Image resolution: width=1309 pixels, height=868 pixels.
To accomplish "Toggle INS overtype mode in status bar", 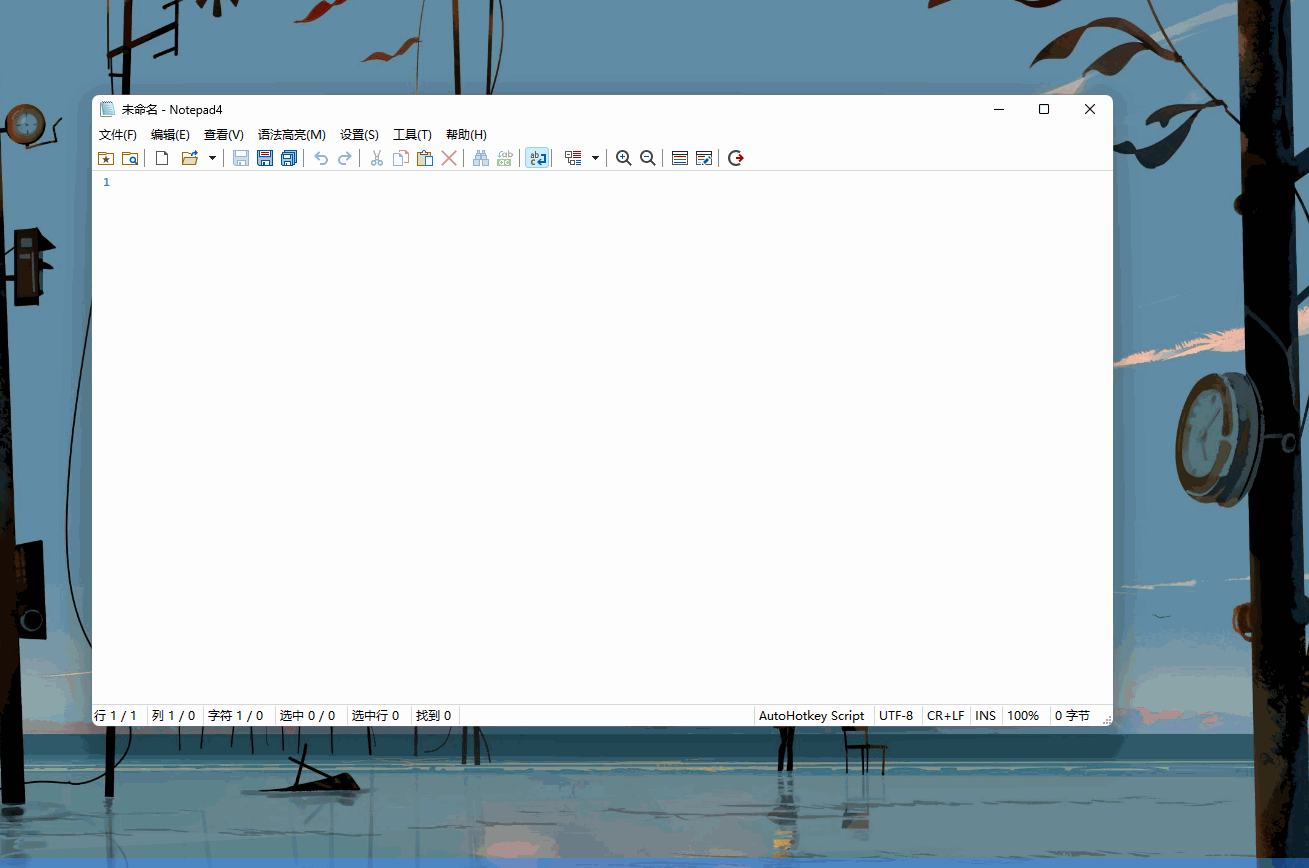I will [x=985, y=715].
